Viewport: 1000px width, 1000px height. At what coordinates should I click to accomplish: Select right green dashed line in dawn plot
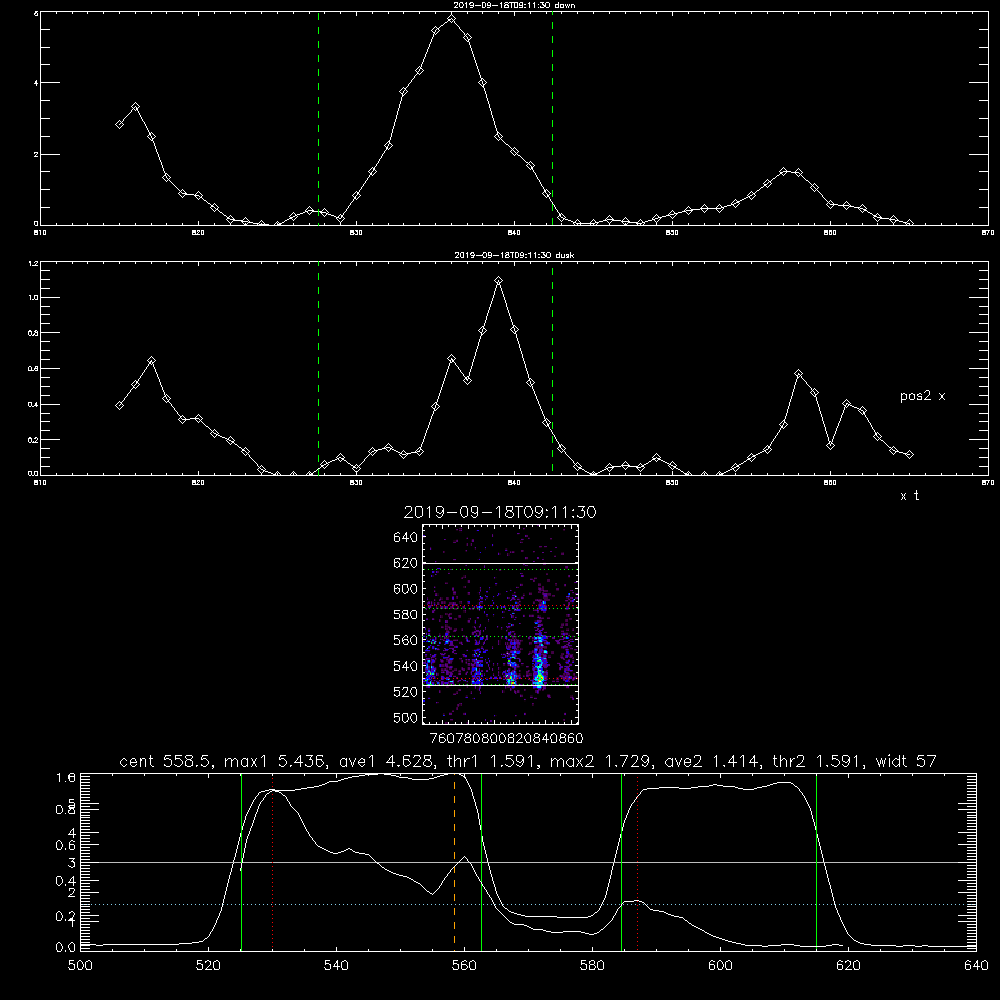coord(552,119)
